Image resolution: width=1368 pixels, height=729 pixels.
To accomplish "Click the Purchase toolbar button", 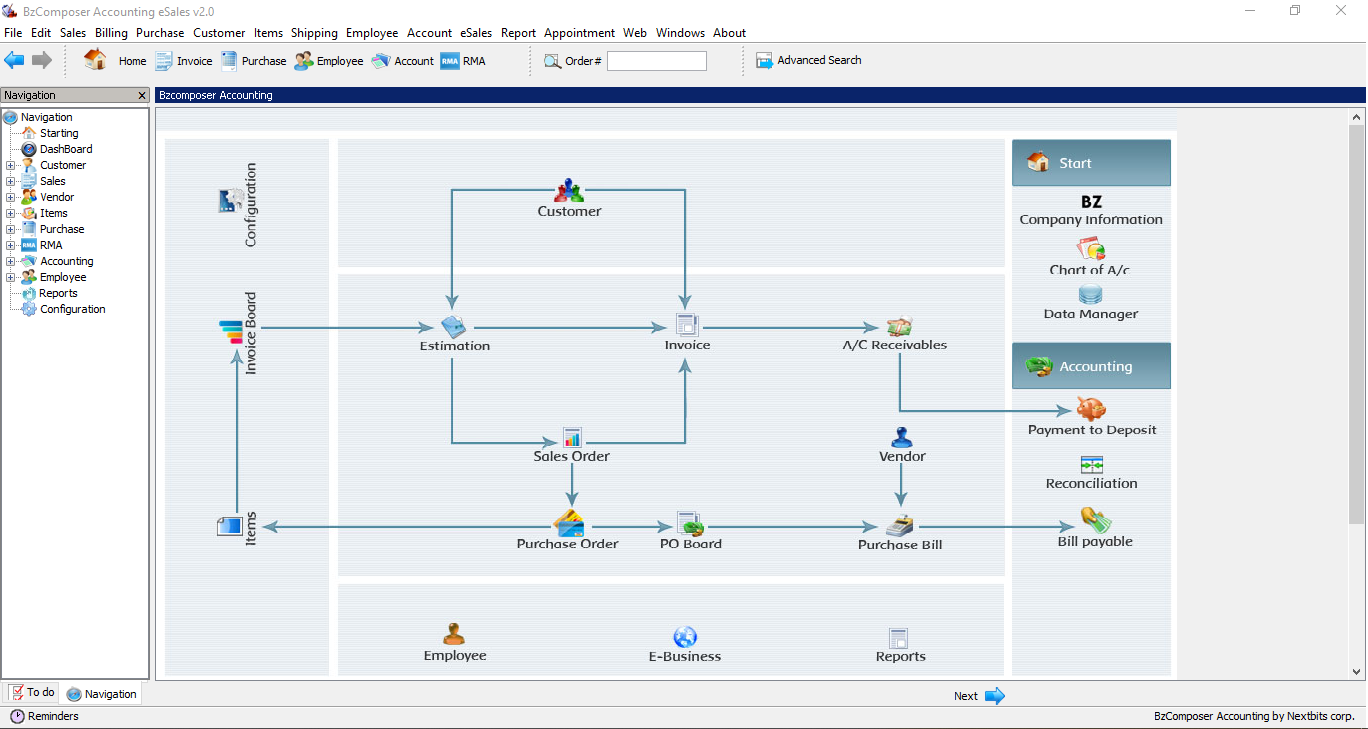I will [x=252, y=60].
